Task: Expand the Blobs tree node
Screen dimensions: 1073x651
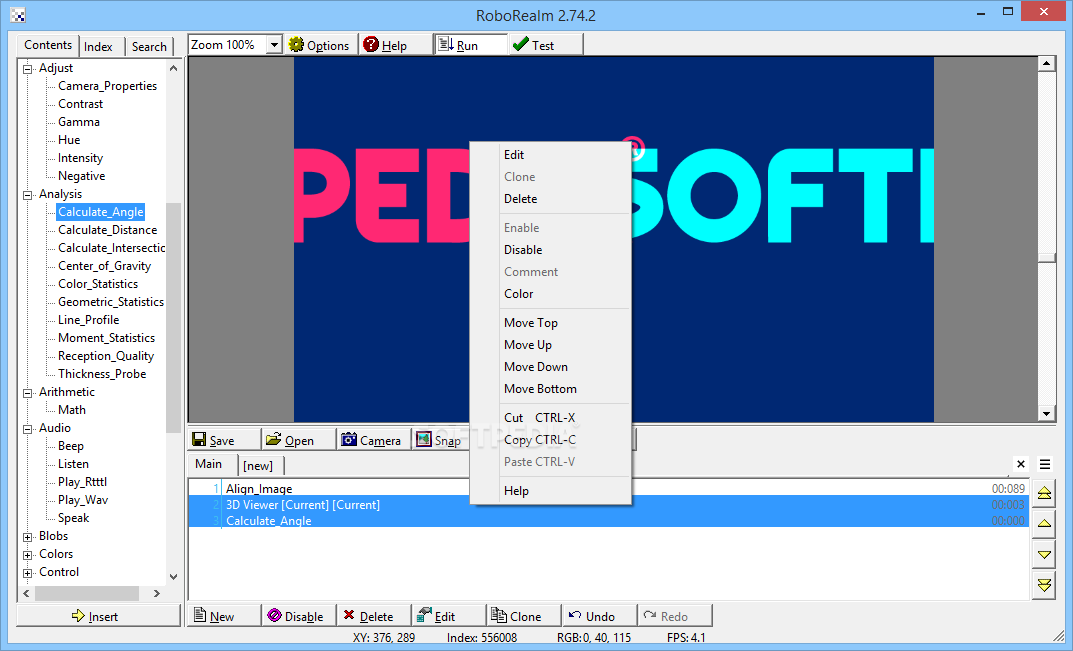Action: tap(28, 537)
